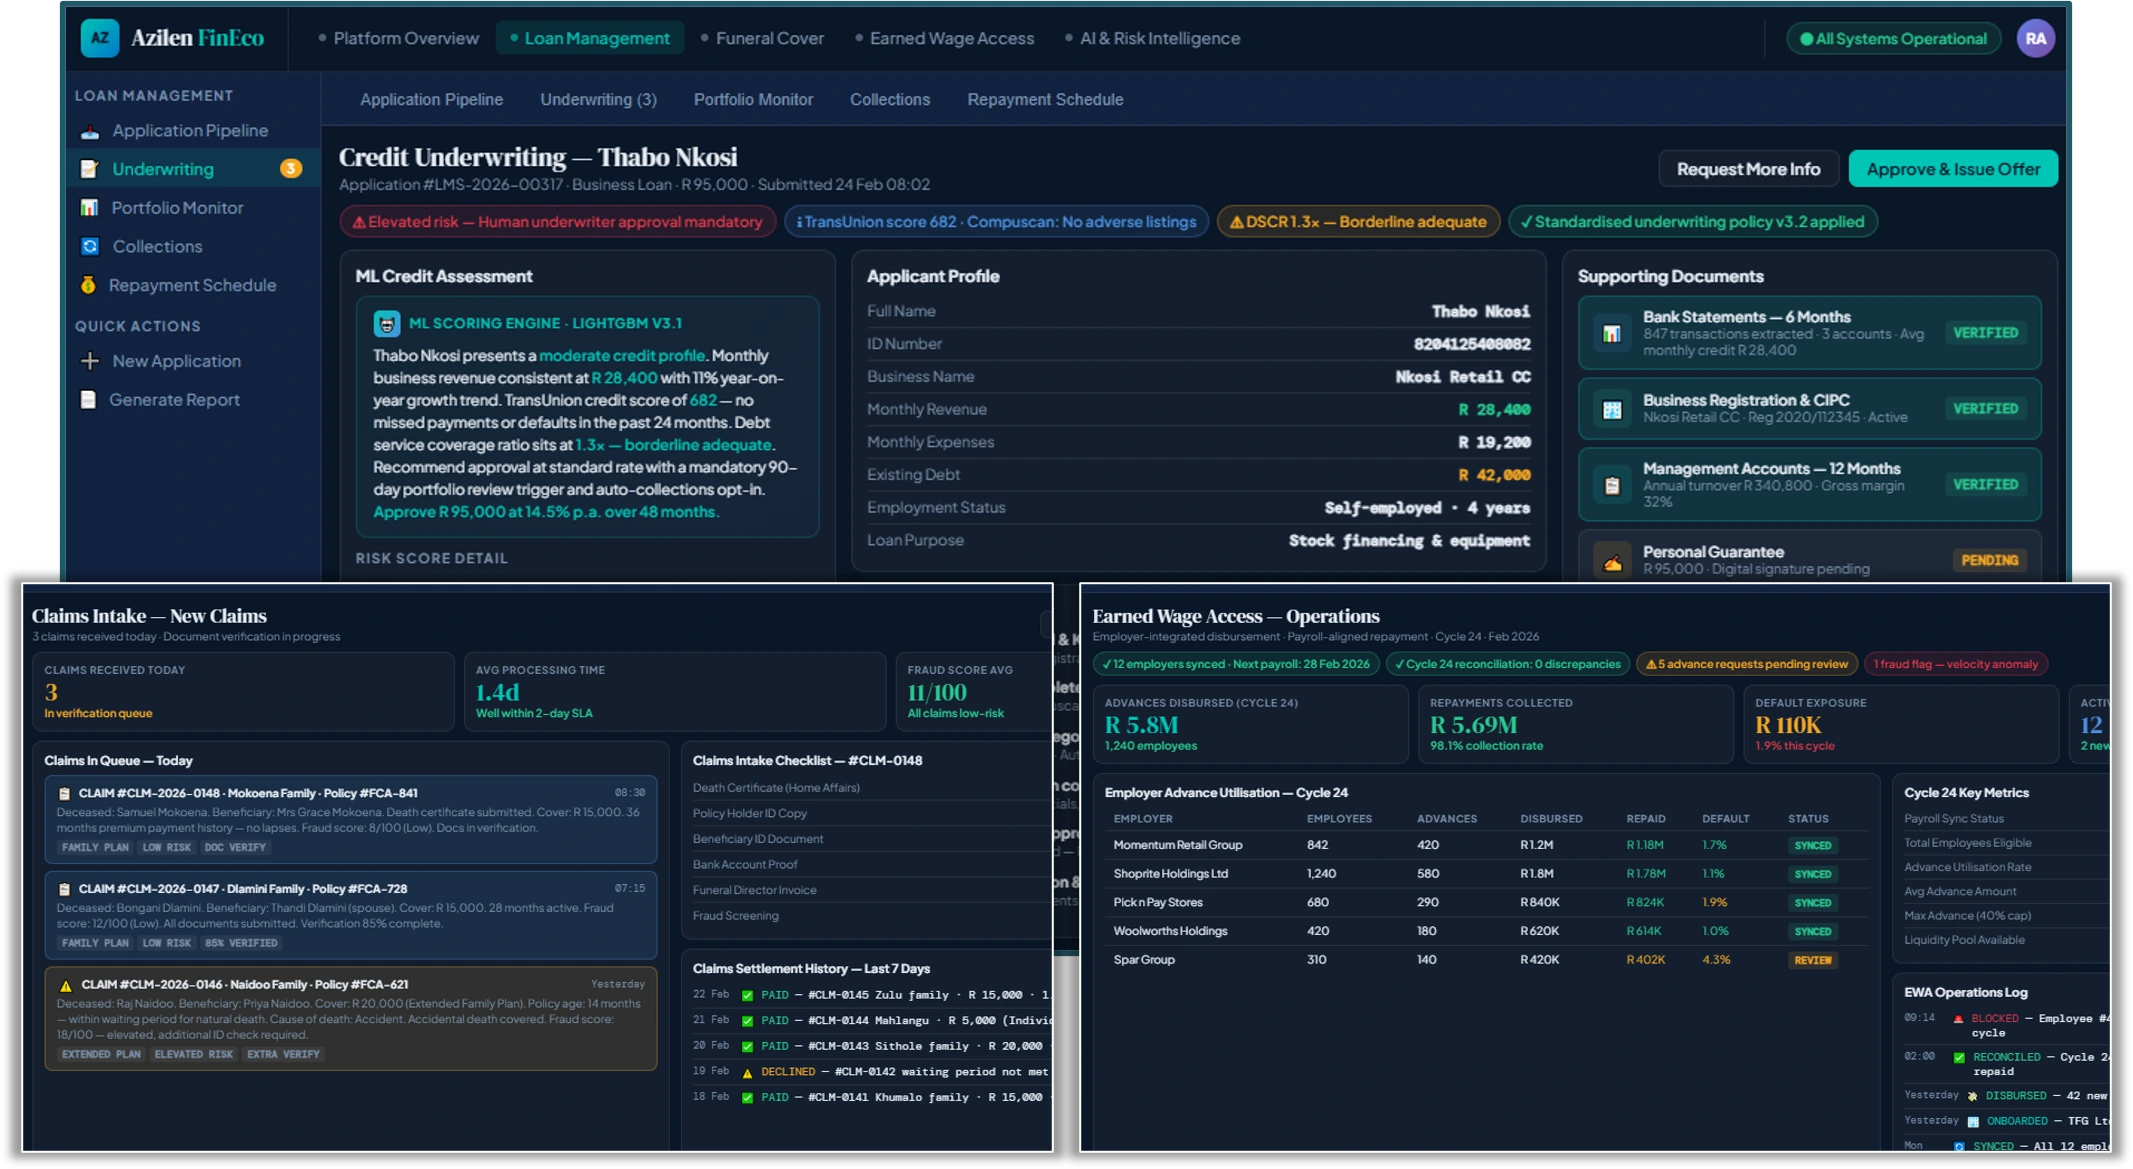
Task: Expand claim #CLM-2026-0146 Naidoo Family card
Action: pyautogui.click(x=350, y=1018)
